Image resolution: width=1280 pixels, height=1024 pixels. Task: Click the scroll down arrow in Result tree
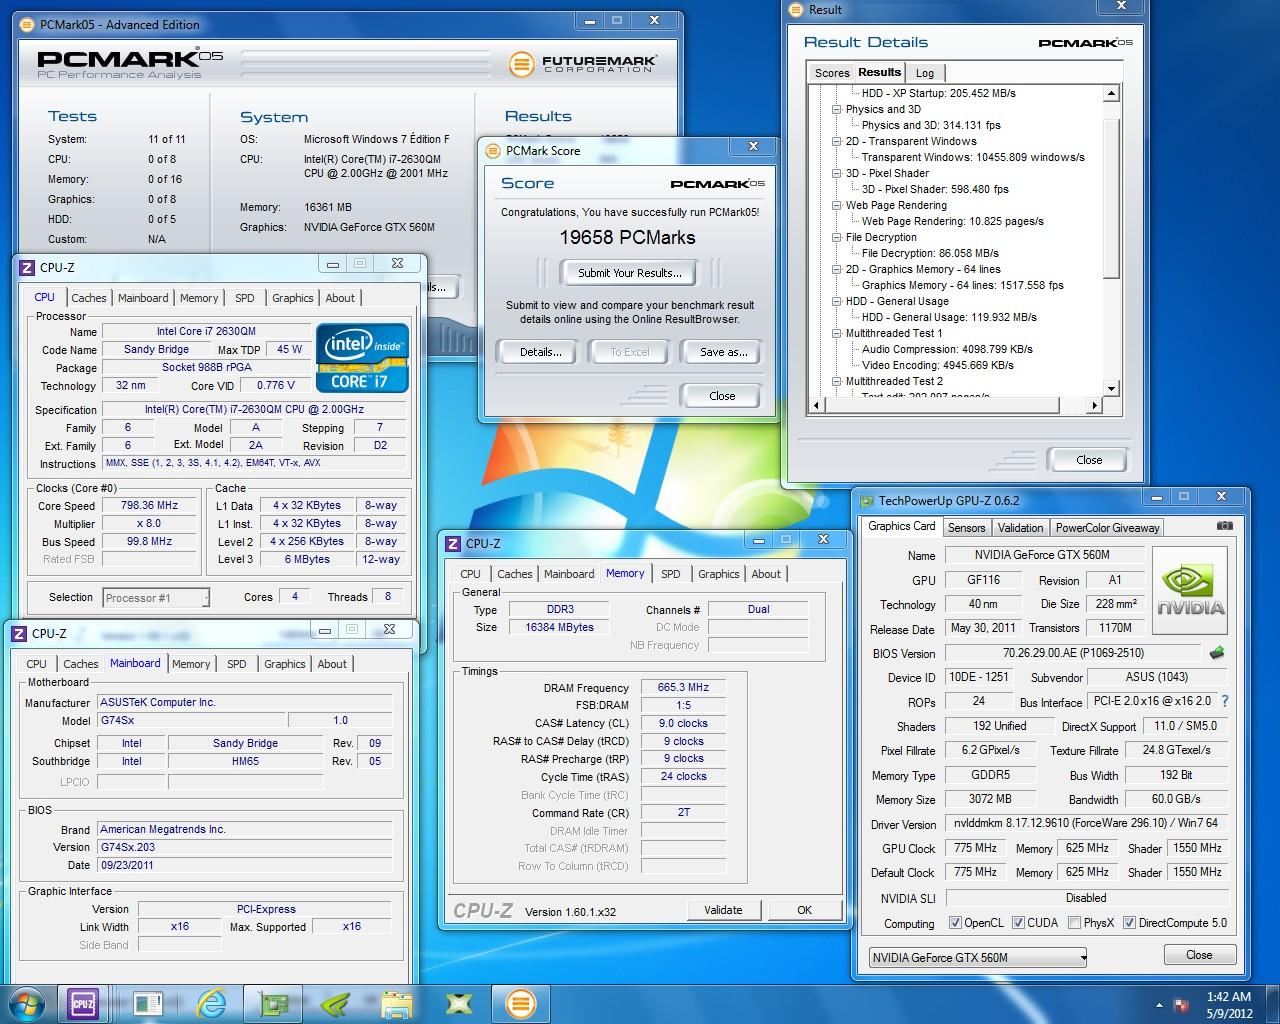click(x=1111, y=388)
